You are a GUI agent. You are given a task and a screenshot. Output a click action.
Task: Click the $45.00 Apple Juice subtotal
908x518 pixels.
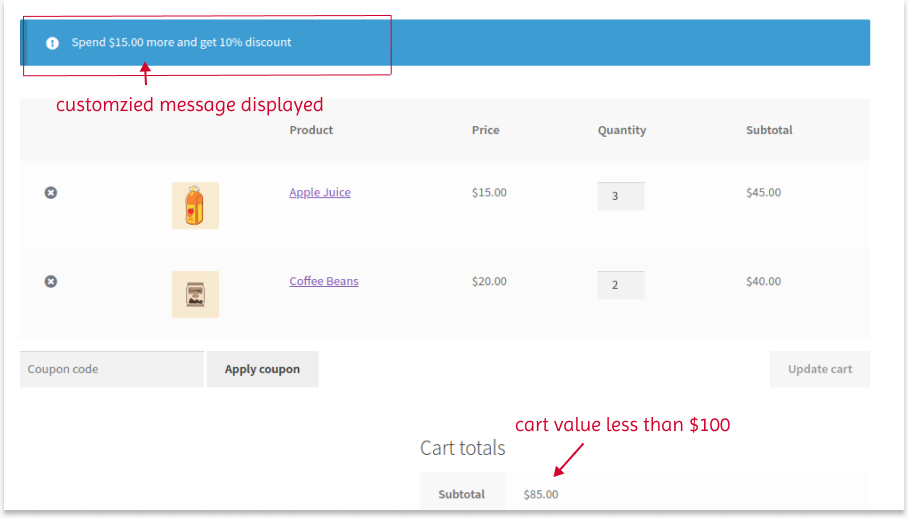[763, 192]
